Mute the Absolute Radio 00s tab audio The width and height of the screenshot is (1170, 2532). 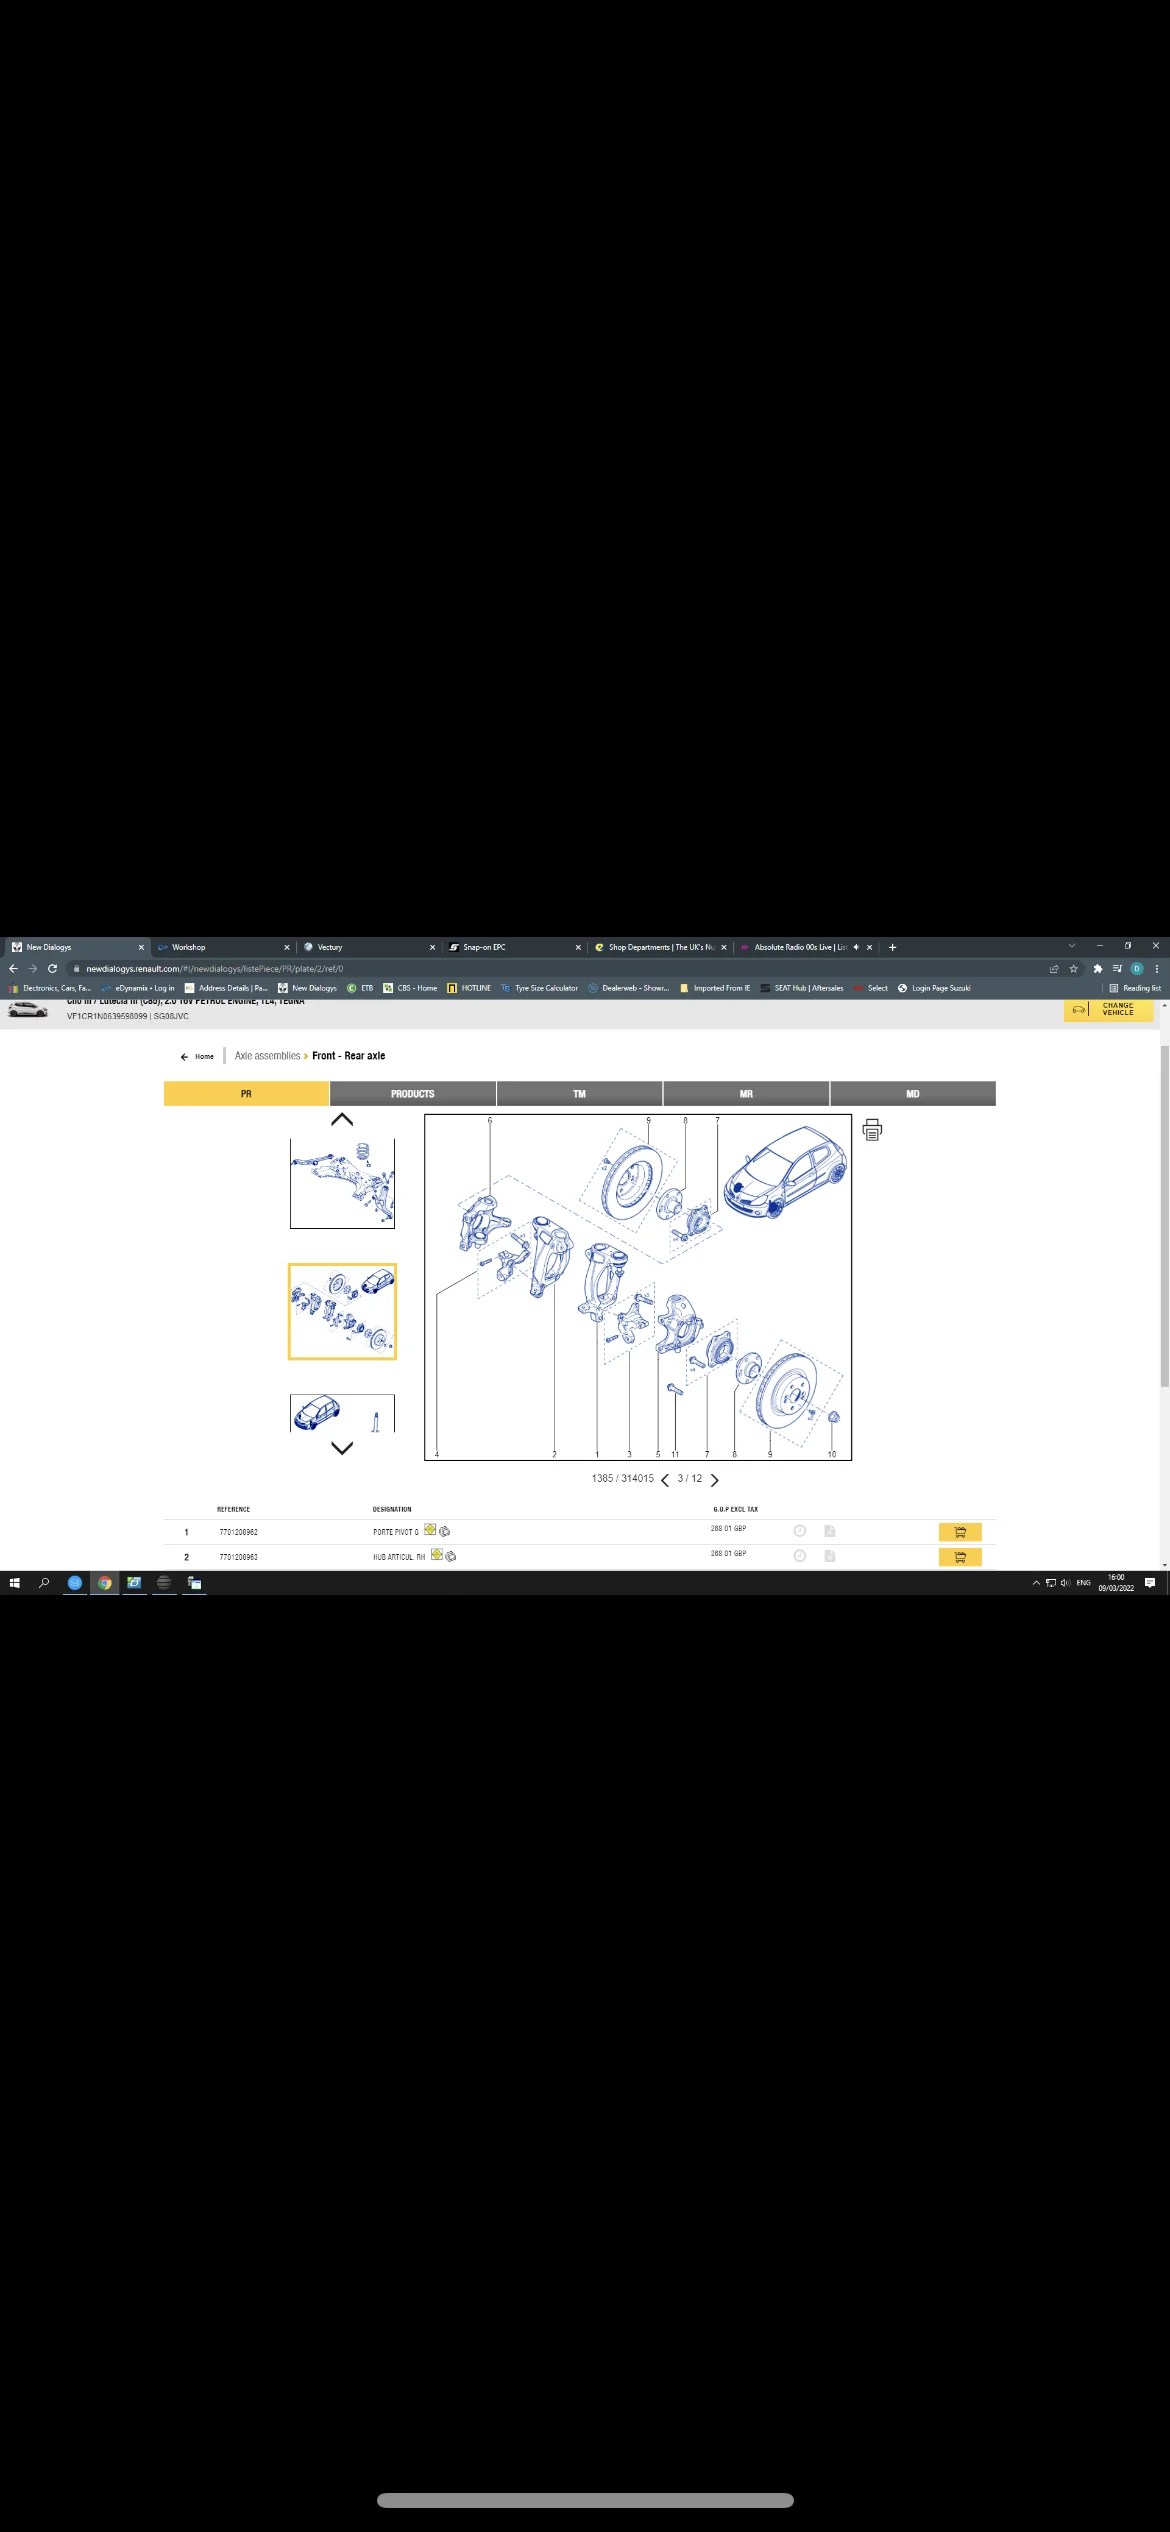coord(856,947)
